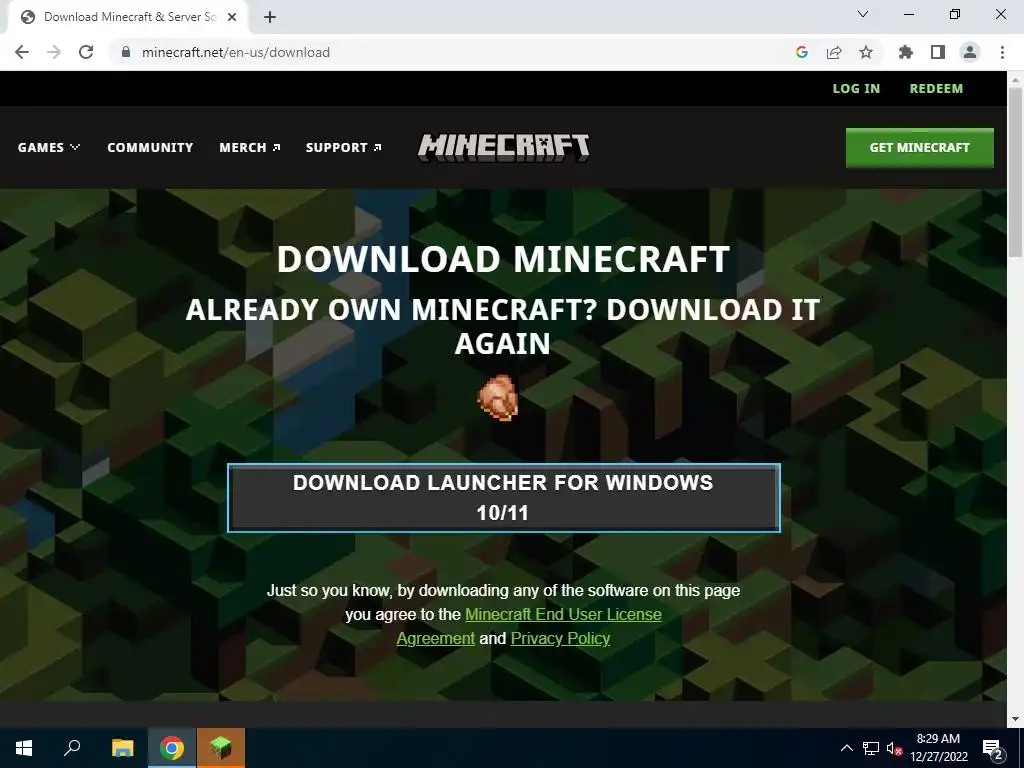Click the page vertical scrollbar thumb
The image size is (1024, 768).
tap(1015, 173)
